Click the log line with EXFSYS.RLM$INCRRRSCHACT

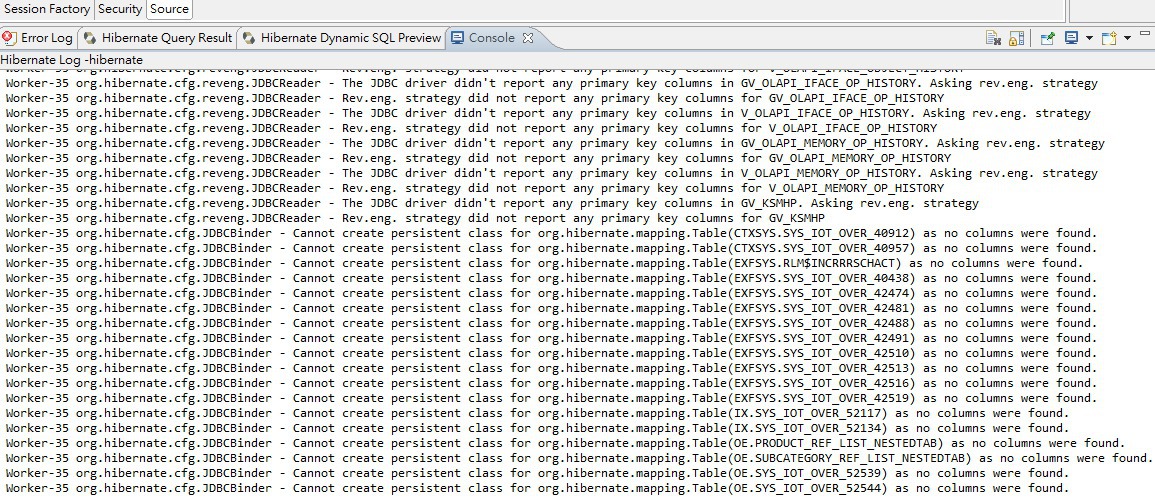(x=544, y=263)
